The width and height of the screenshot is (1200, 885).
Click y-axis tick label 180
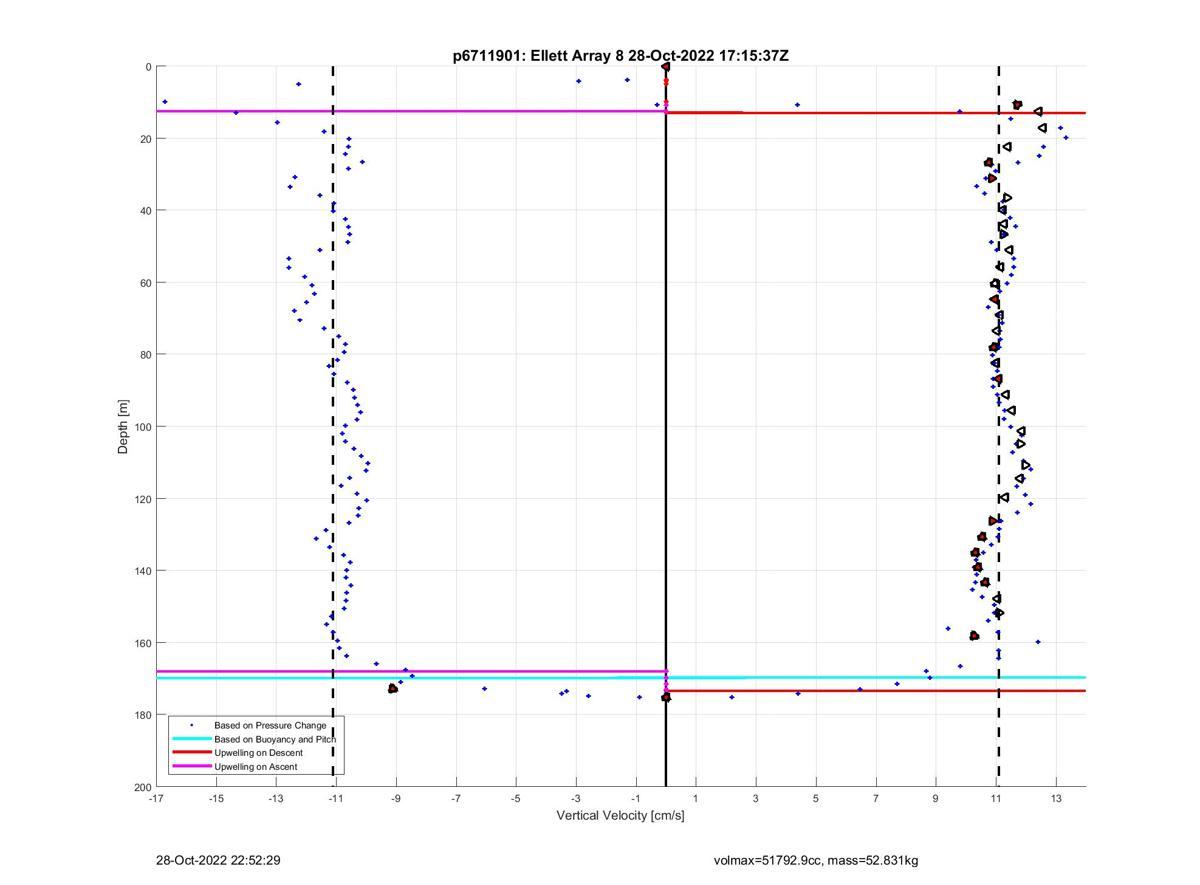(x=143, y=715)
